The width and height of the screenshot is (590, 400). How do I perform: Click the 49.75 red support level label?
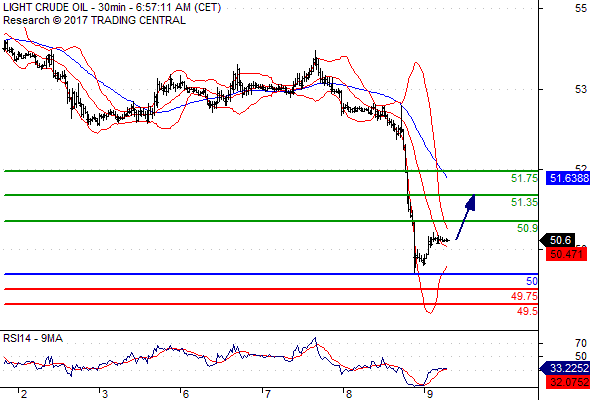[524, 296]
